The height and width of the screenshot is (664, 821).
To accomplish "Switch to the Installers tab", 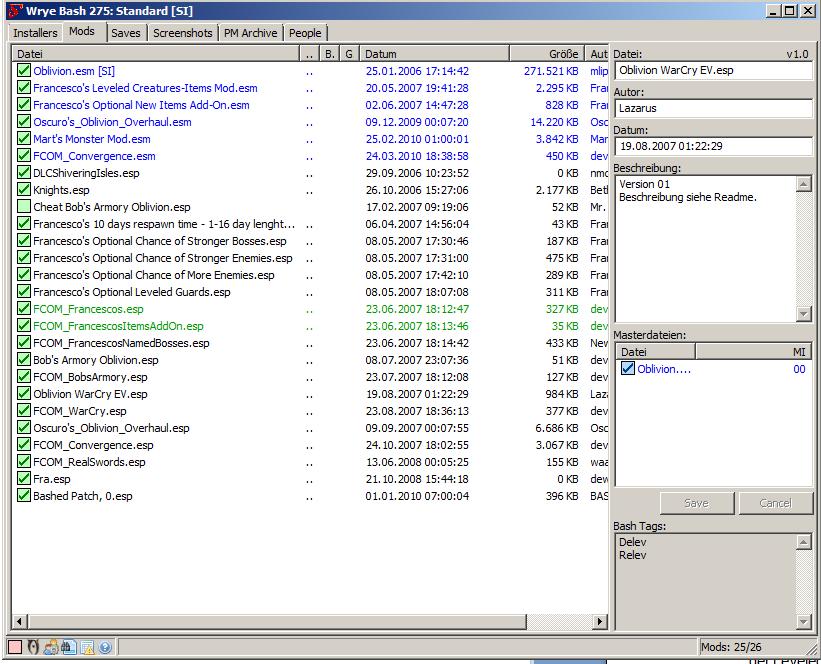I will [x=35, y=33].
